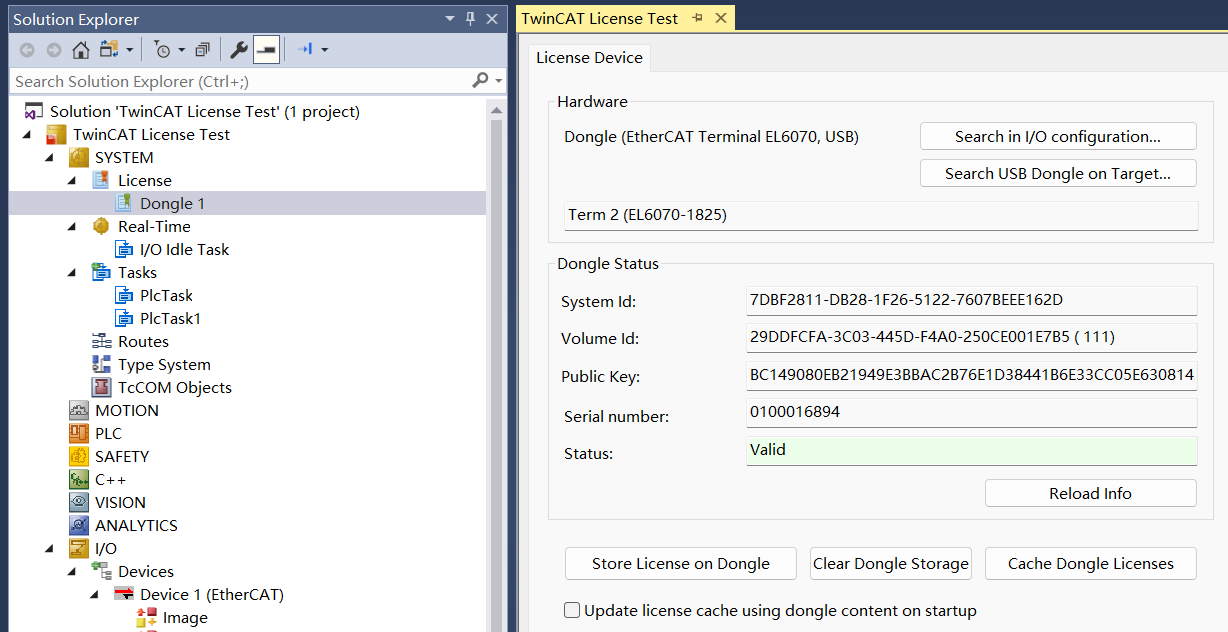
Task: Collapse the SYSTEM node
Action: (x=50, y=158)
